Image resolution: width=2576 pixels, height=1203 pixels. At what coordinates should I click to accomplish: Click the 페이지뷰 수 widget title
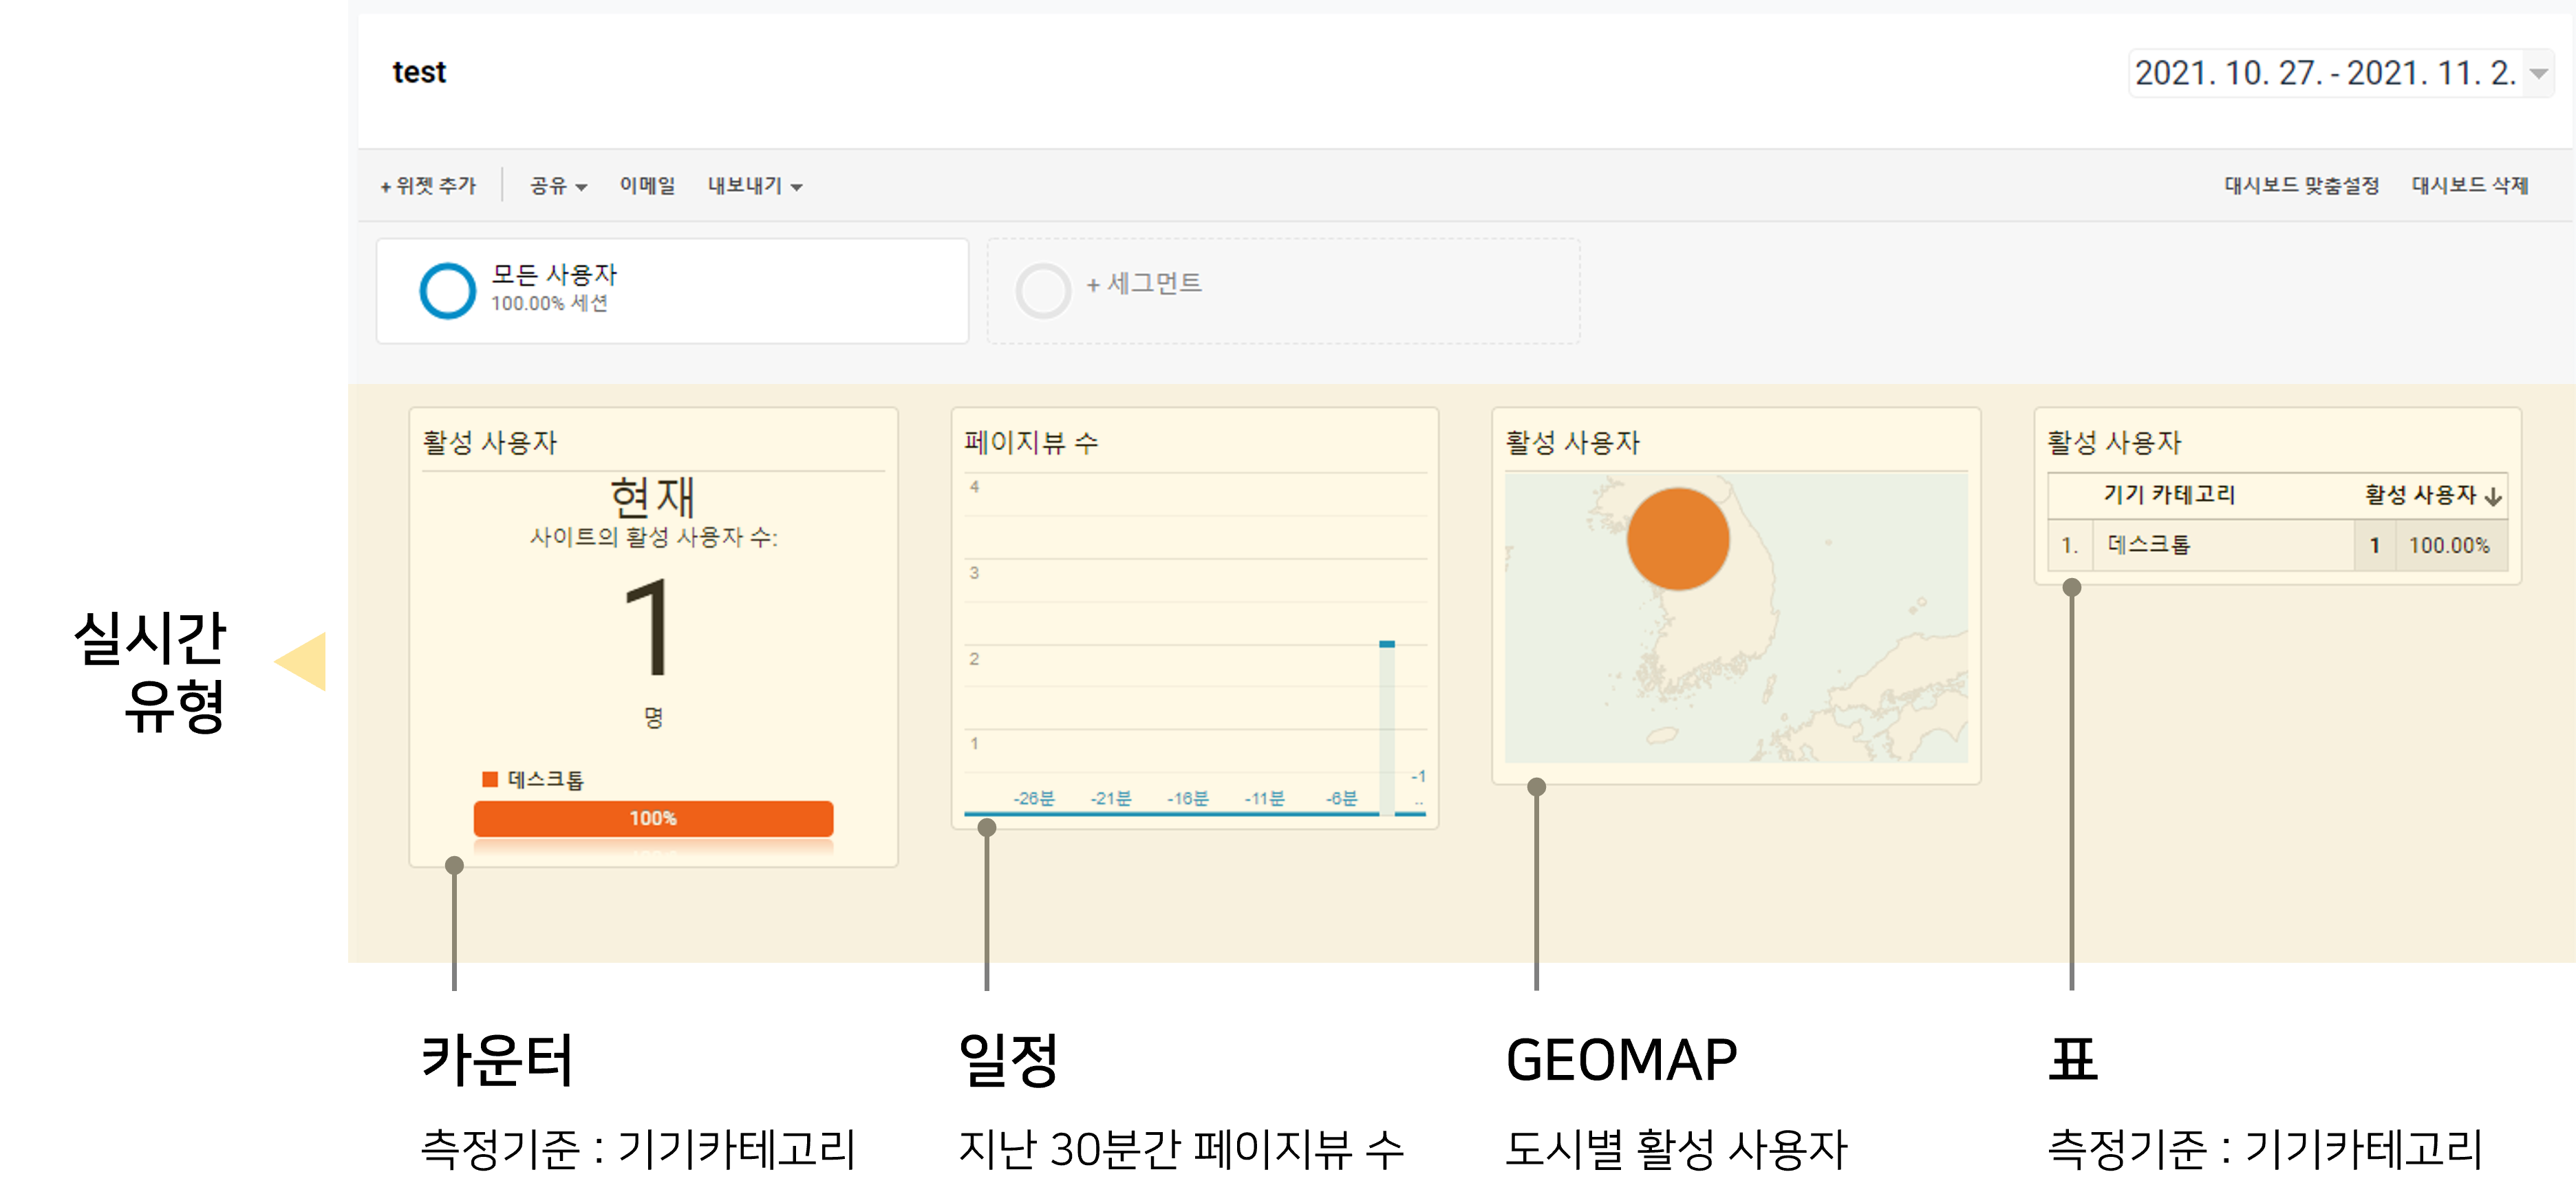1030,442
